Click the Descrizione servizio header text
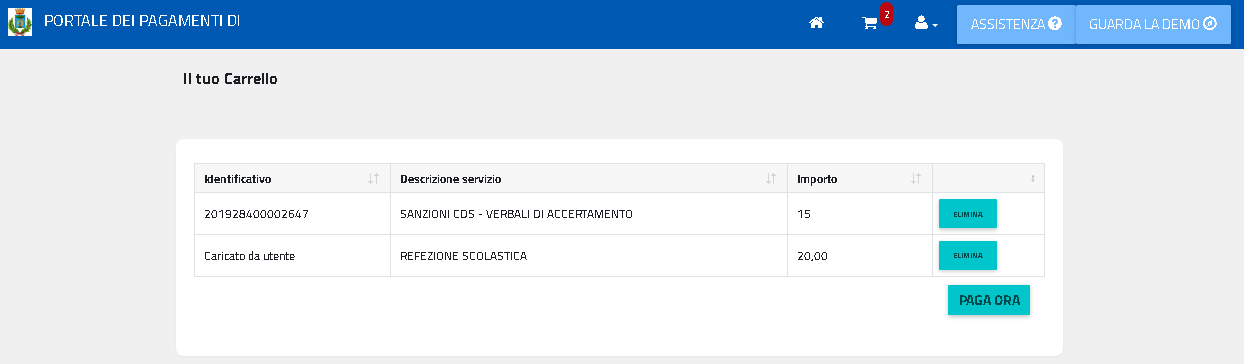 450,179
